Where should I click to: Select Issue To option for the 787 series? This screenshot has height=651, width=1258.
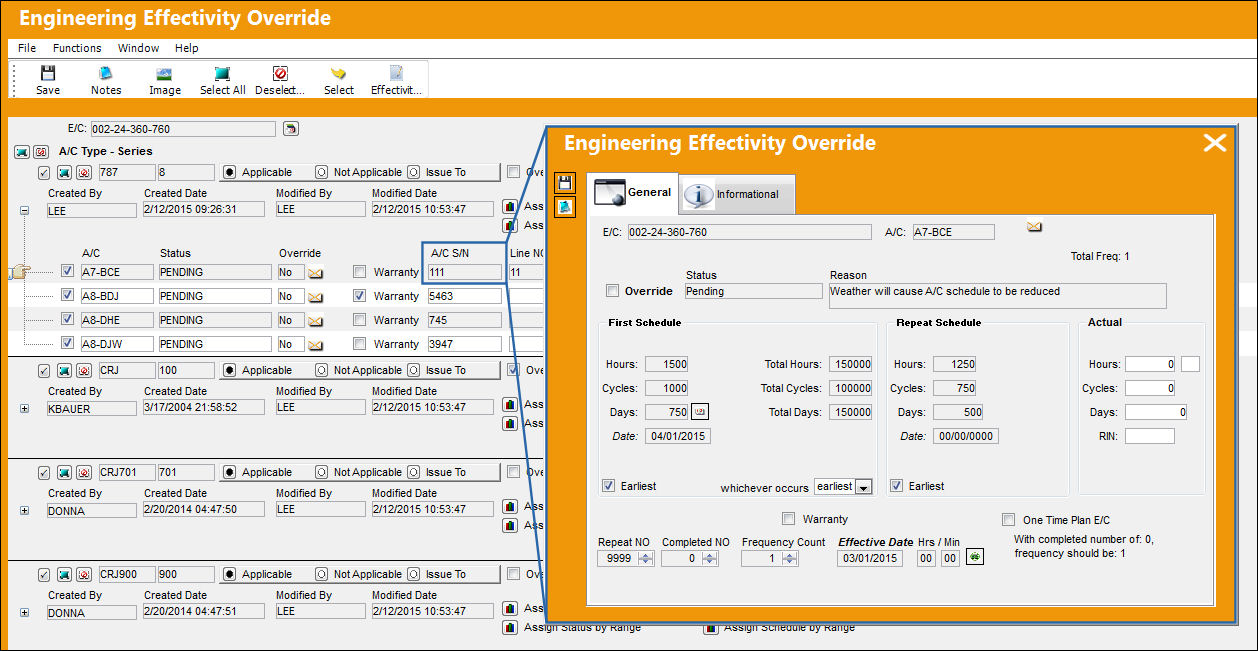click(x=414, y=172)
